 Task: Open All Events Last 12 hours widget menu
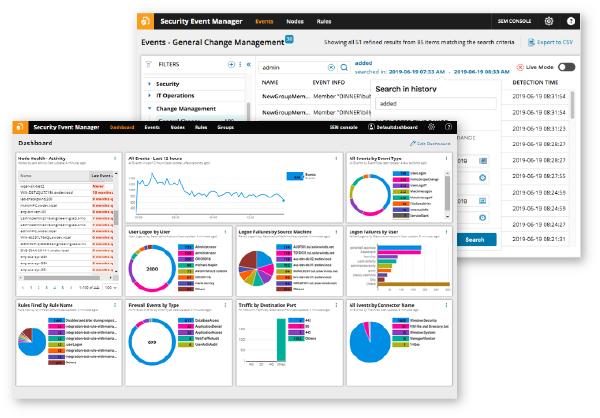tap(336, 158)
